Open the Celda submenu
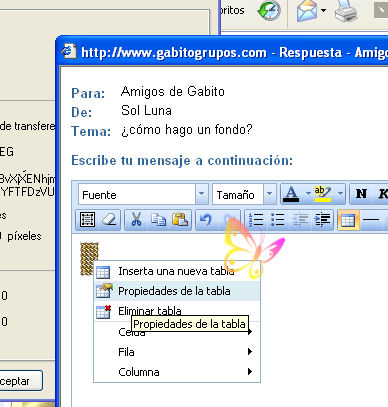The image size is (388, 407). 177,332
